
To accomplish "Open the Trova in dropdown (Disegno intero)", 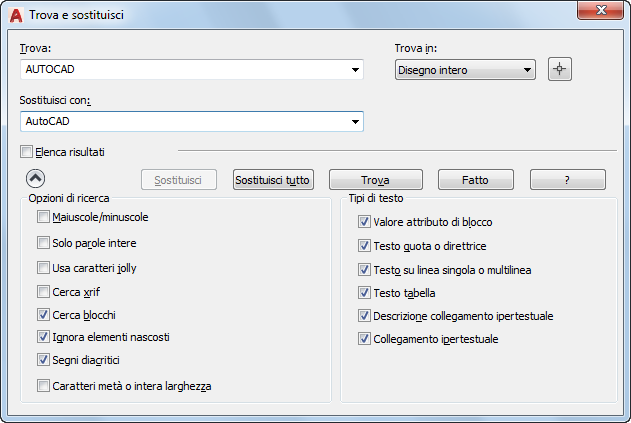I will (465, 70).
